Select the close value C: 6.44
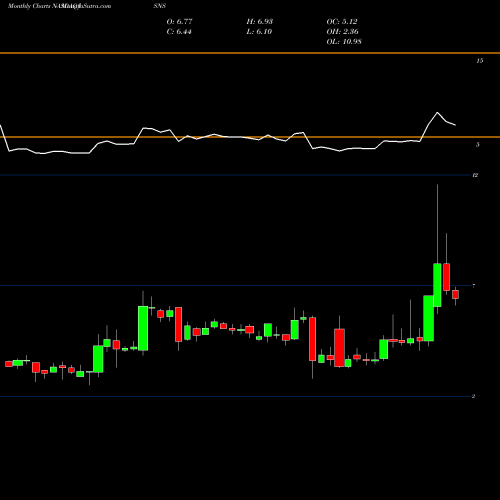Image resolution: width=500 pixels, height=500 pixels. click(179, 32)
